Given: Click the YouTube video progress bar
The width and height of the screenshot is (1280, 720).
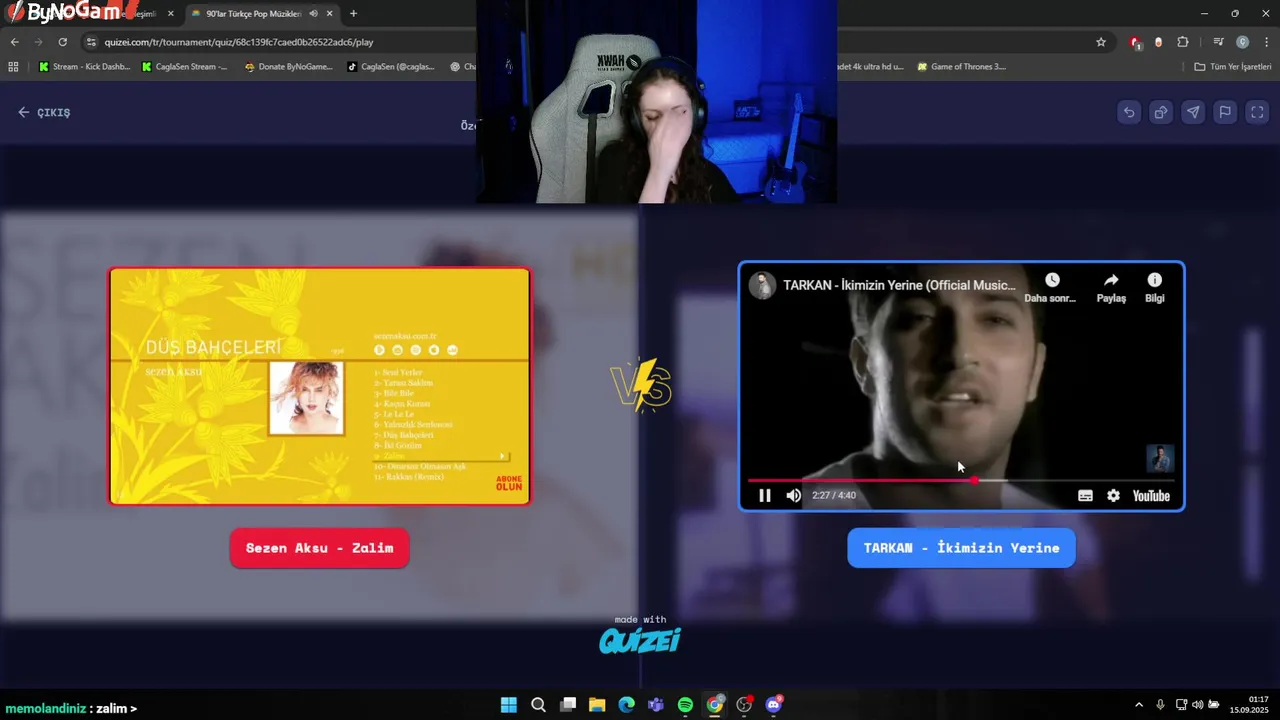Looking at the screenshot, I should click(x=961, y=481).
